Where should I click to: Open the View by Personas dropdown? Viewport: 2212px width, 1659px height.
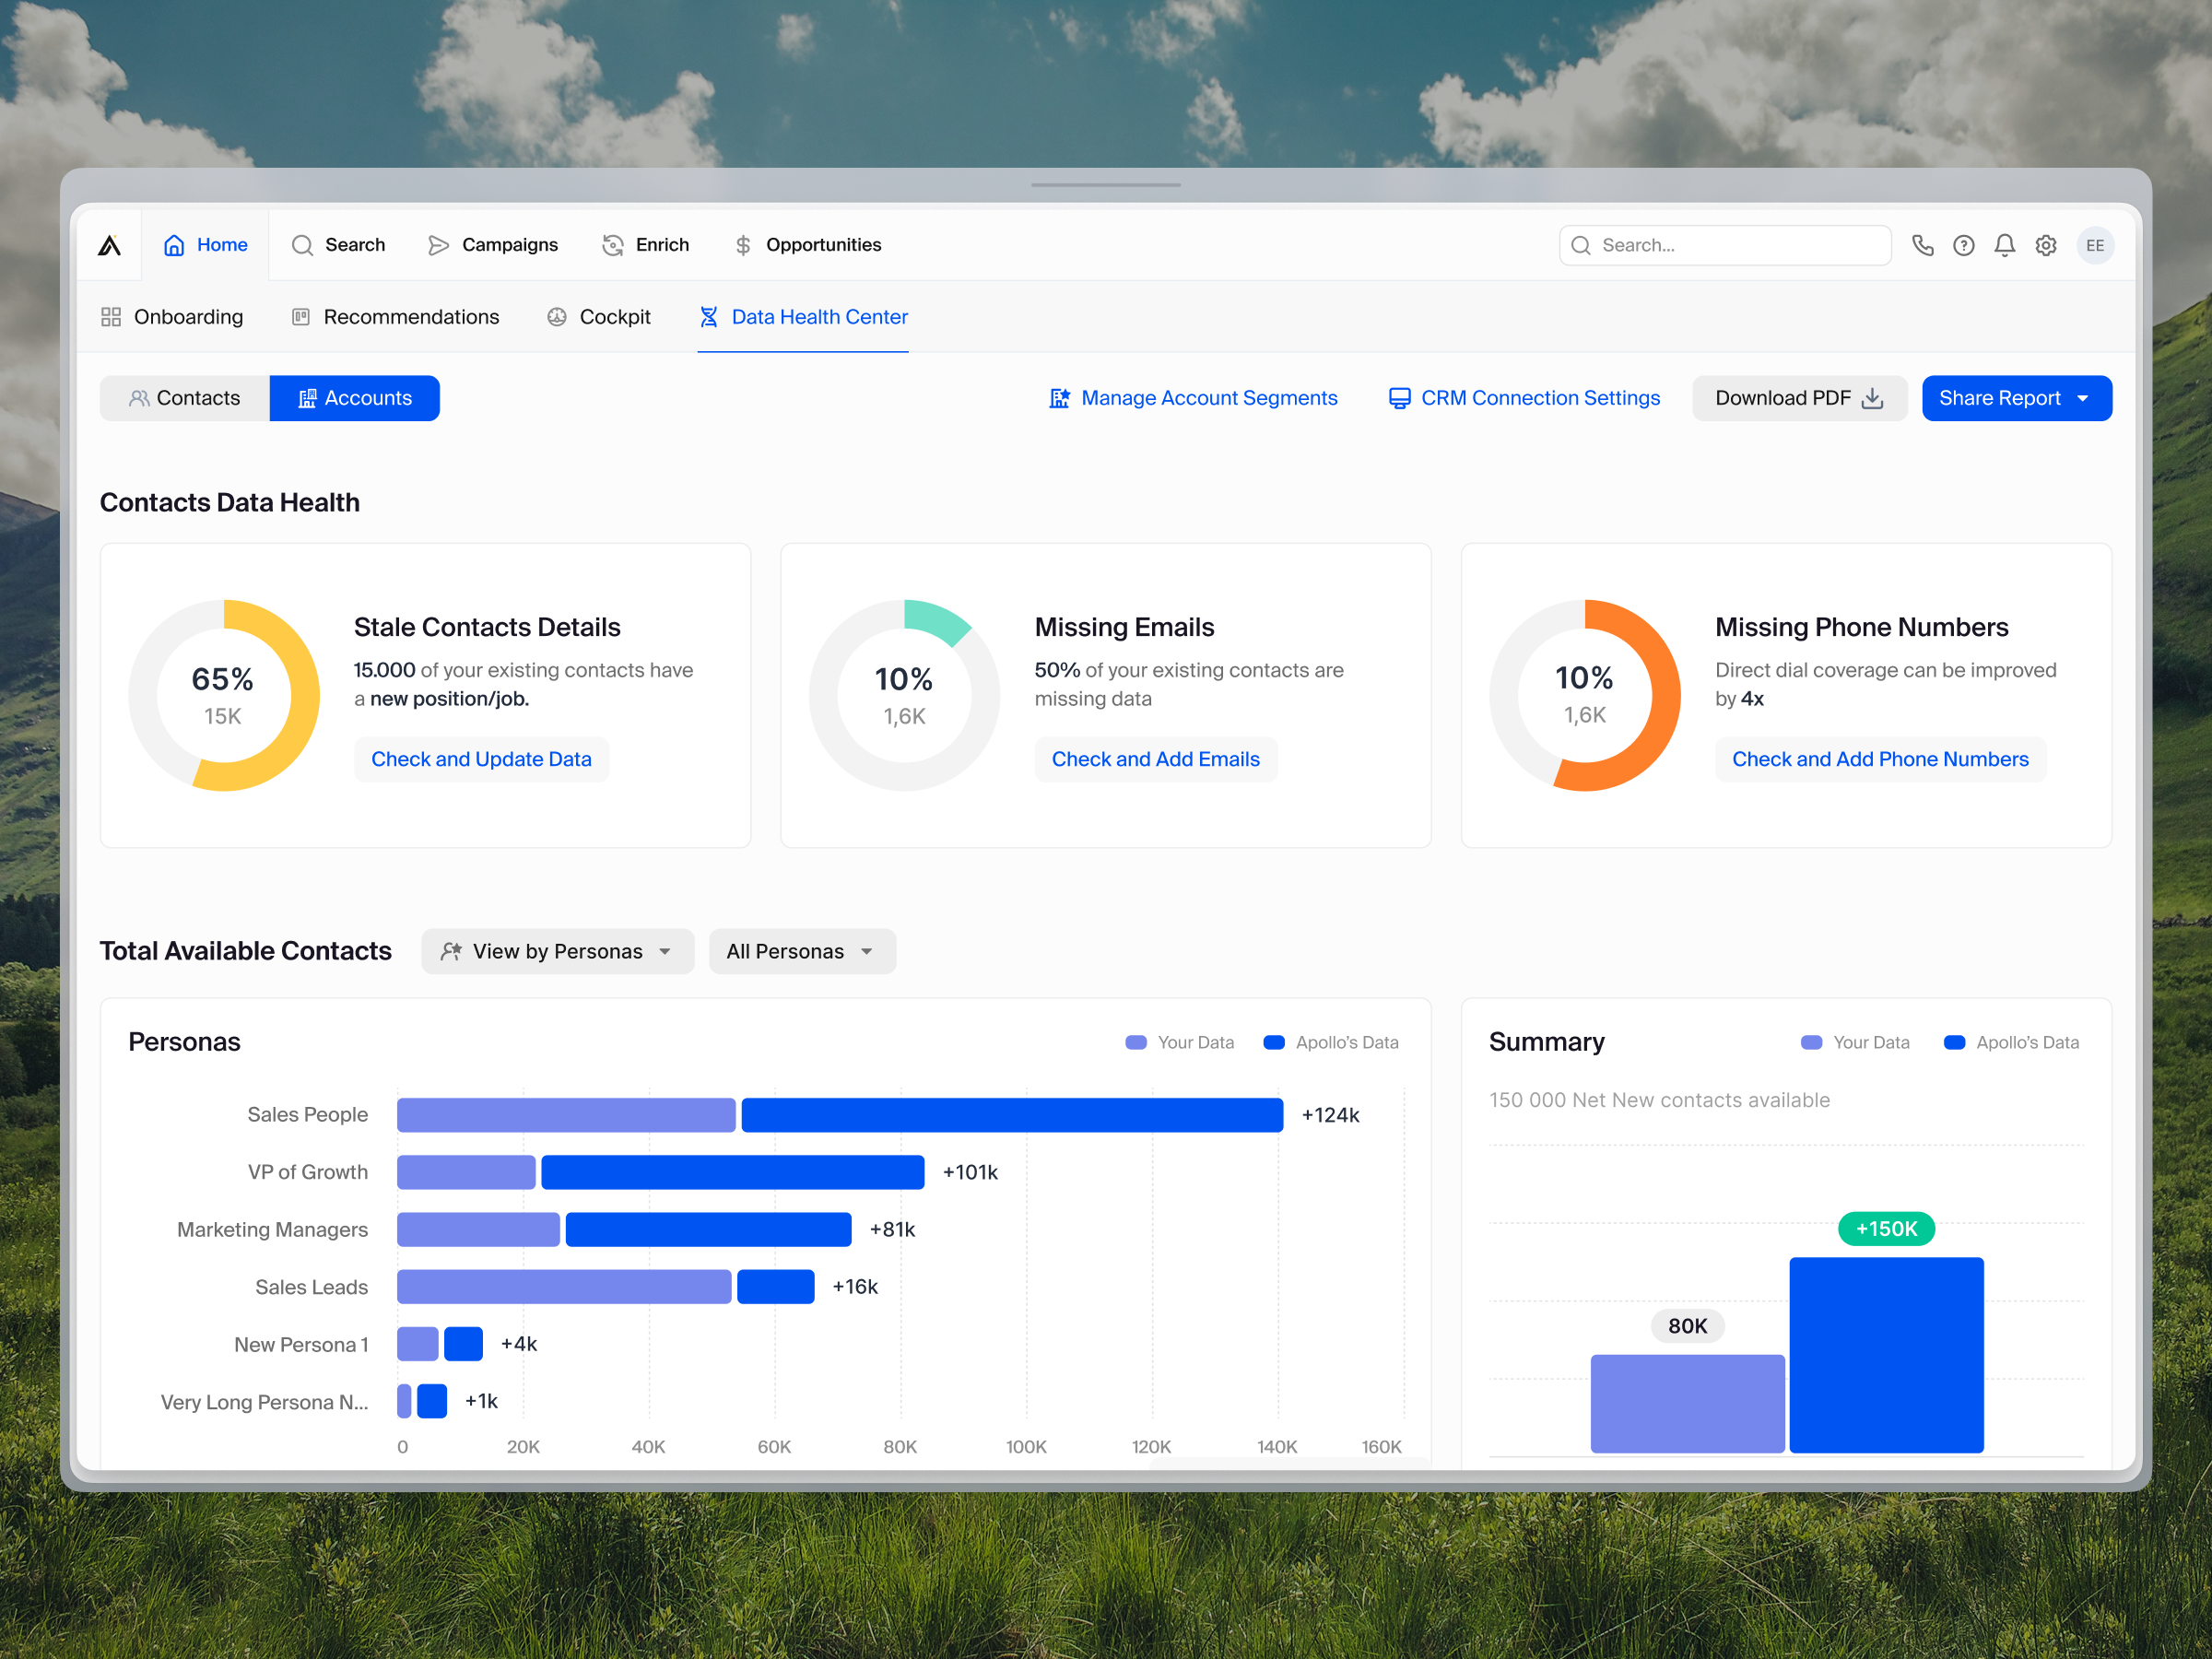pos(557,951)
